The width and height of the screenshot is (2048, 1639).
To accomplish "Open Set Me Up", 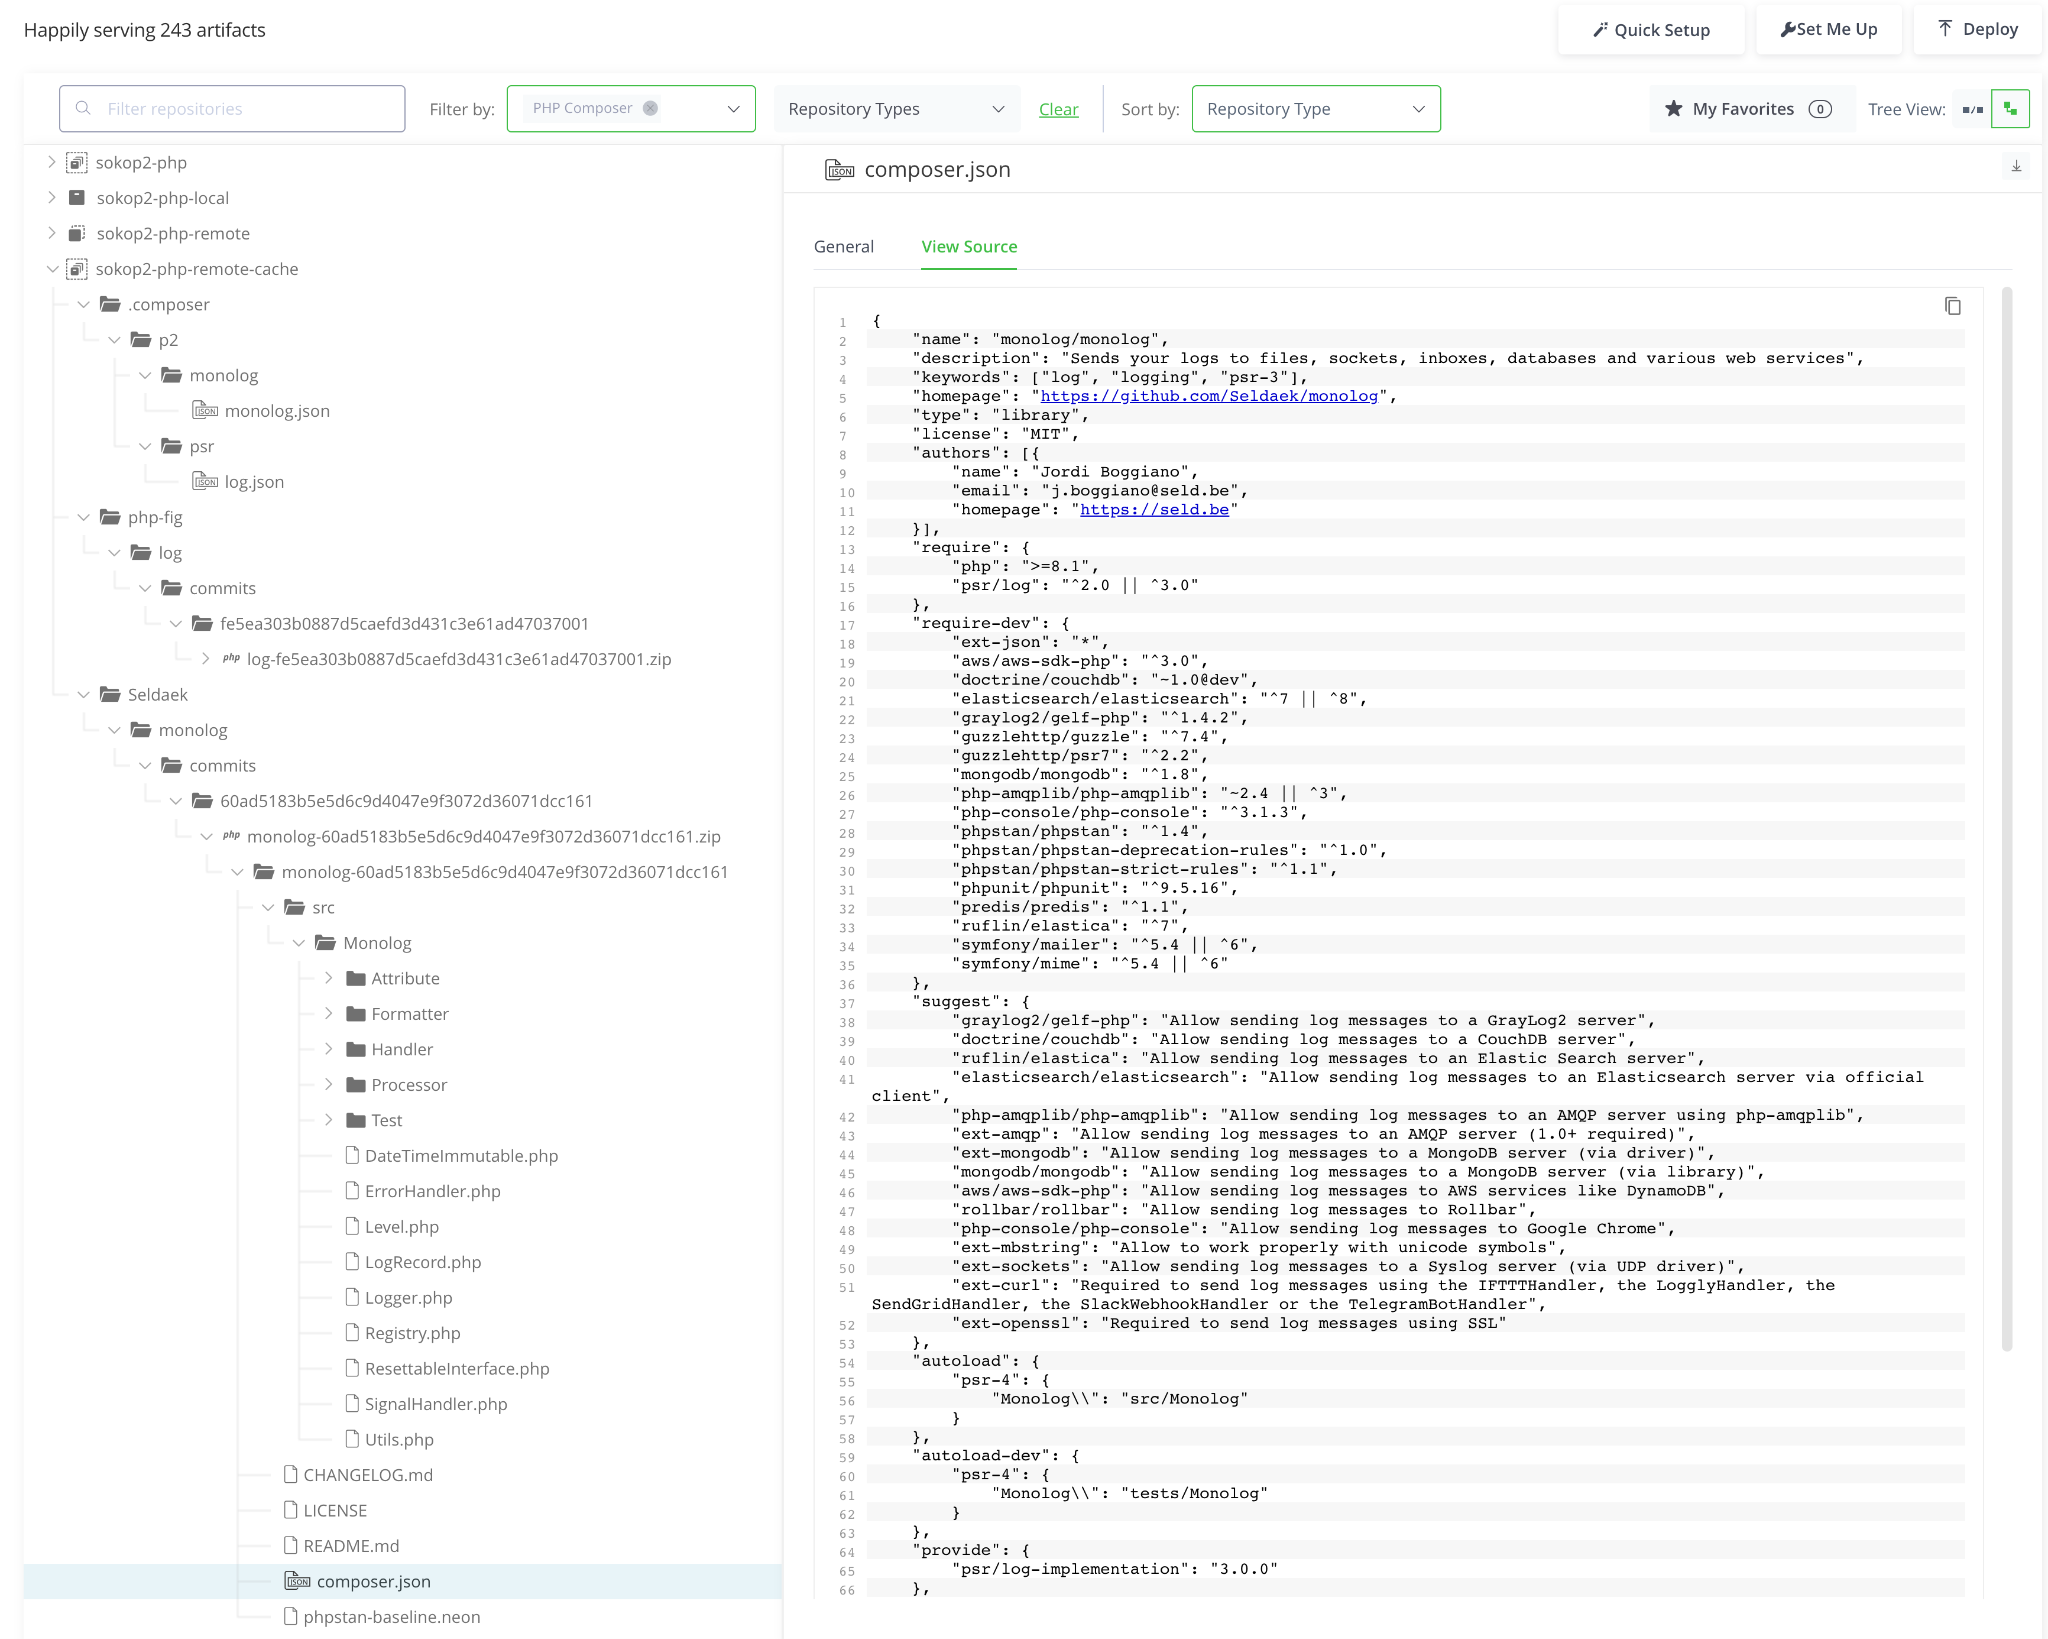I will 1829,30.
